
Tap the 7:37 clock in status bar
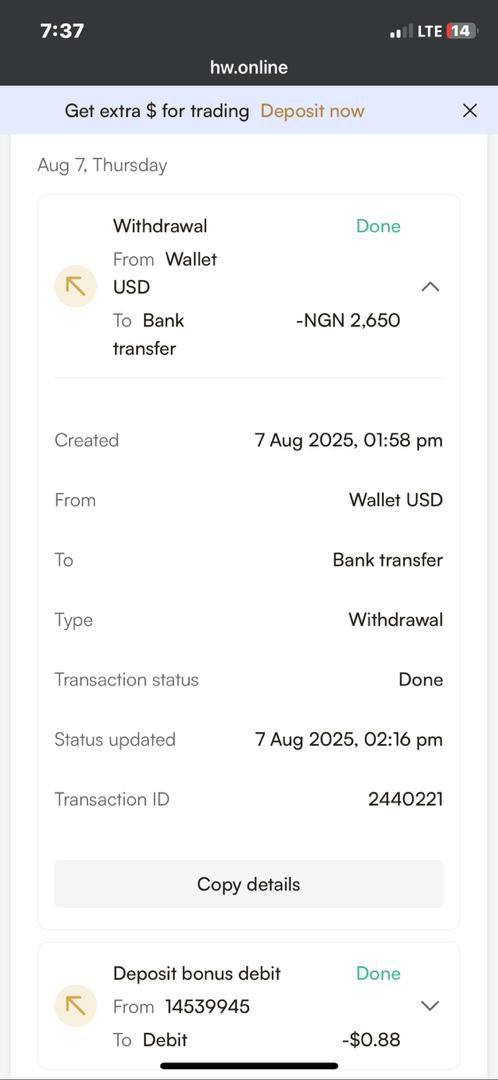pyautogui.click(x=62, y=31)
